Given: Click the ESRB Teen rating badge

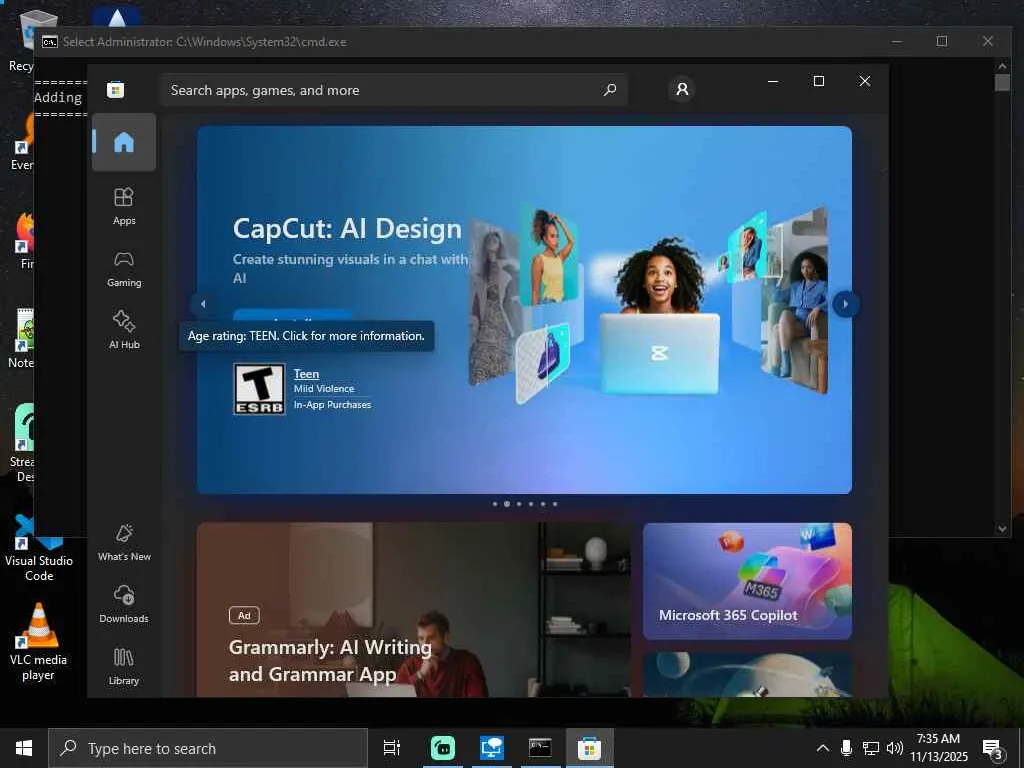Looking at the screenshot, I should pyautogui.click(x=259, y=389).
